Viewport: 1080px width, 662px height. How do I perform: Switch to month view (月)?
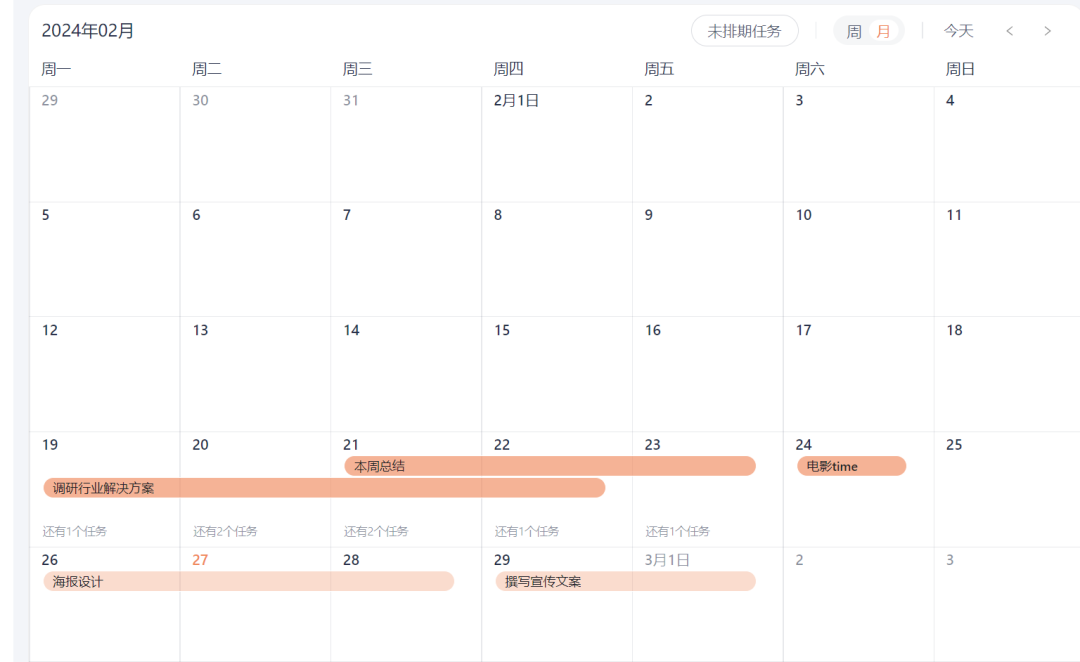pos(883,31)
